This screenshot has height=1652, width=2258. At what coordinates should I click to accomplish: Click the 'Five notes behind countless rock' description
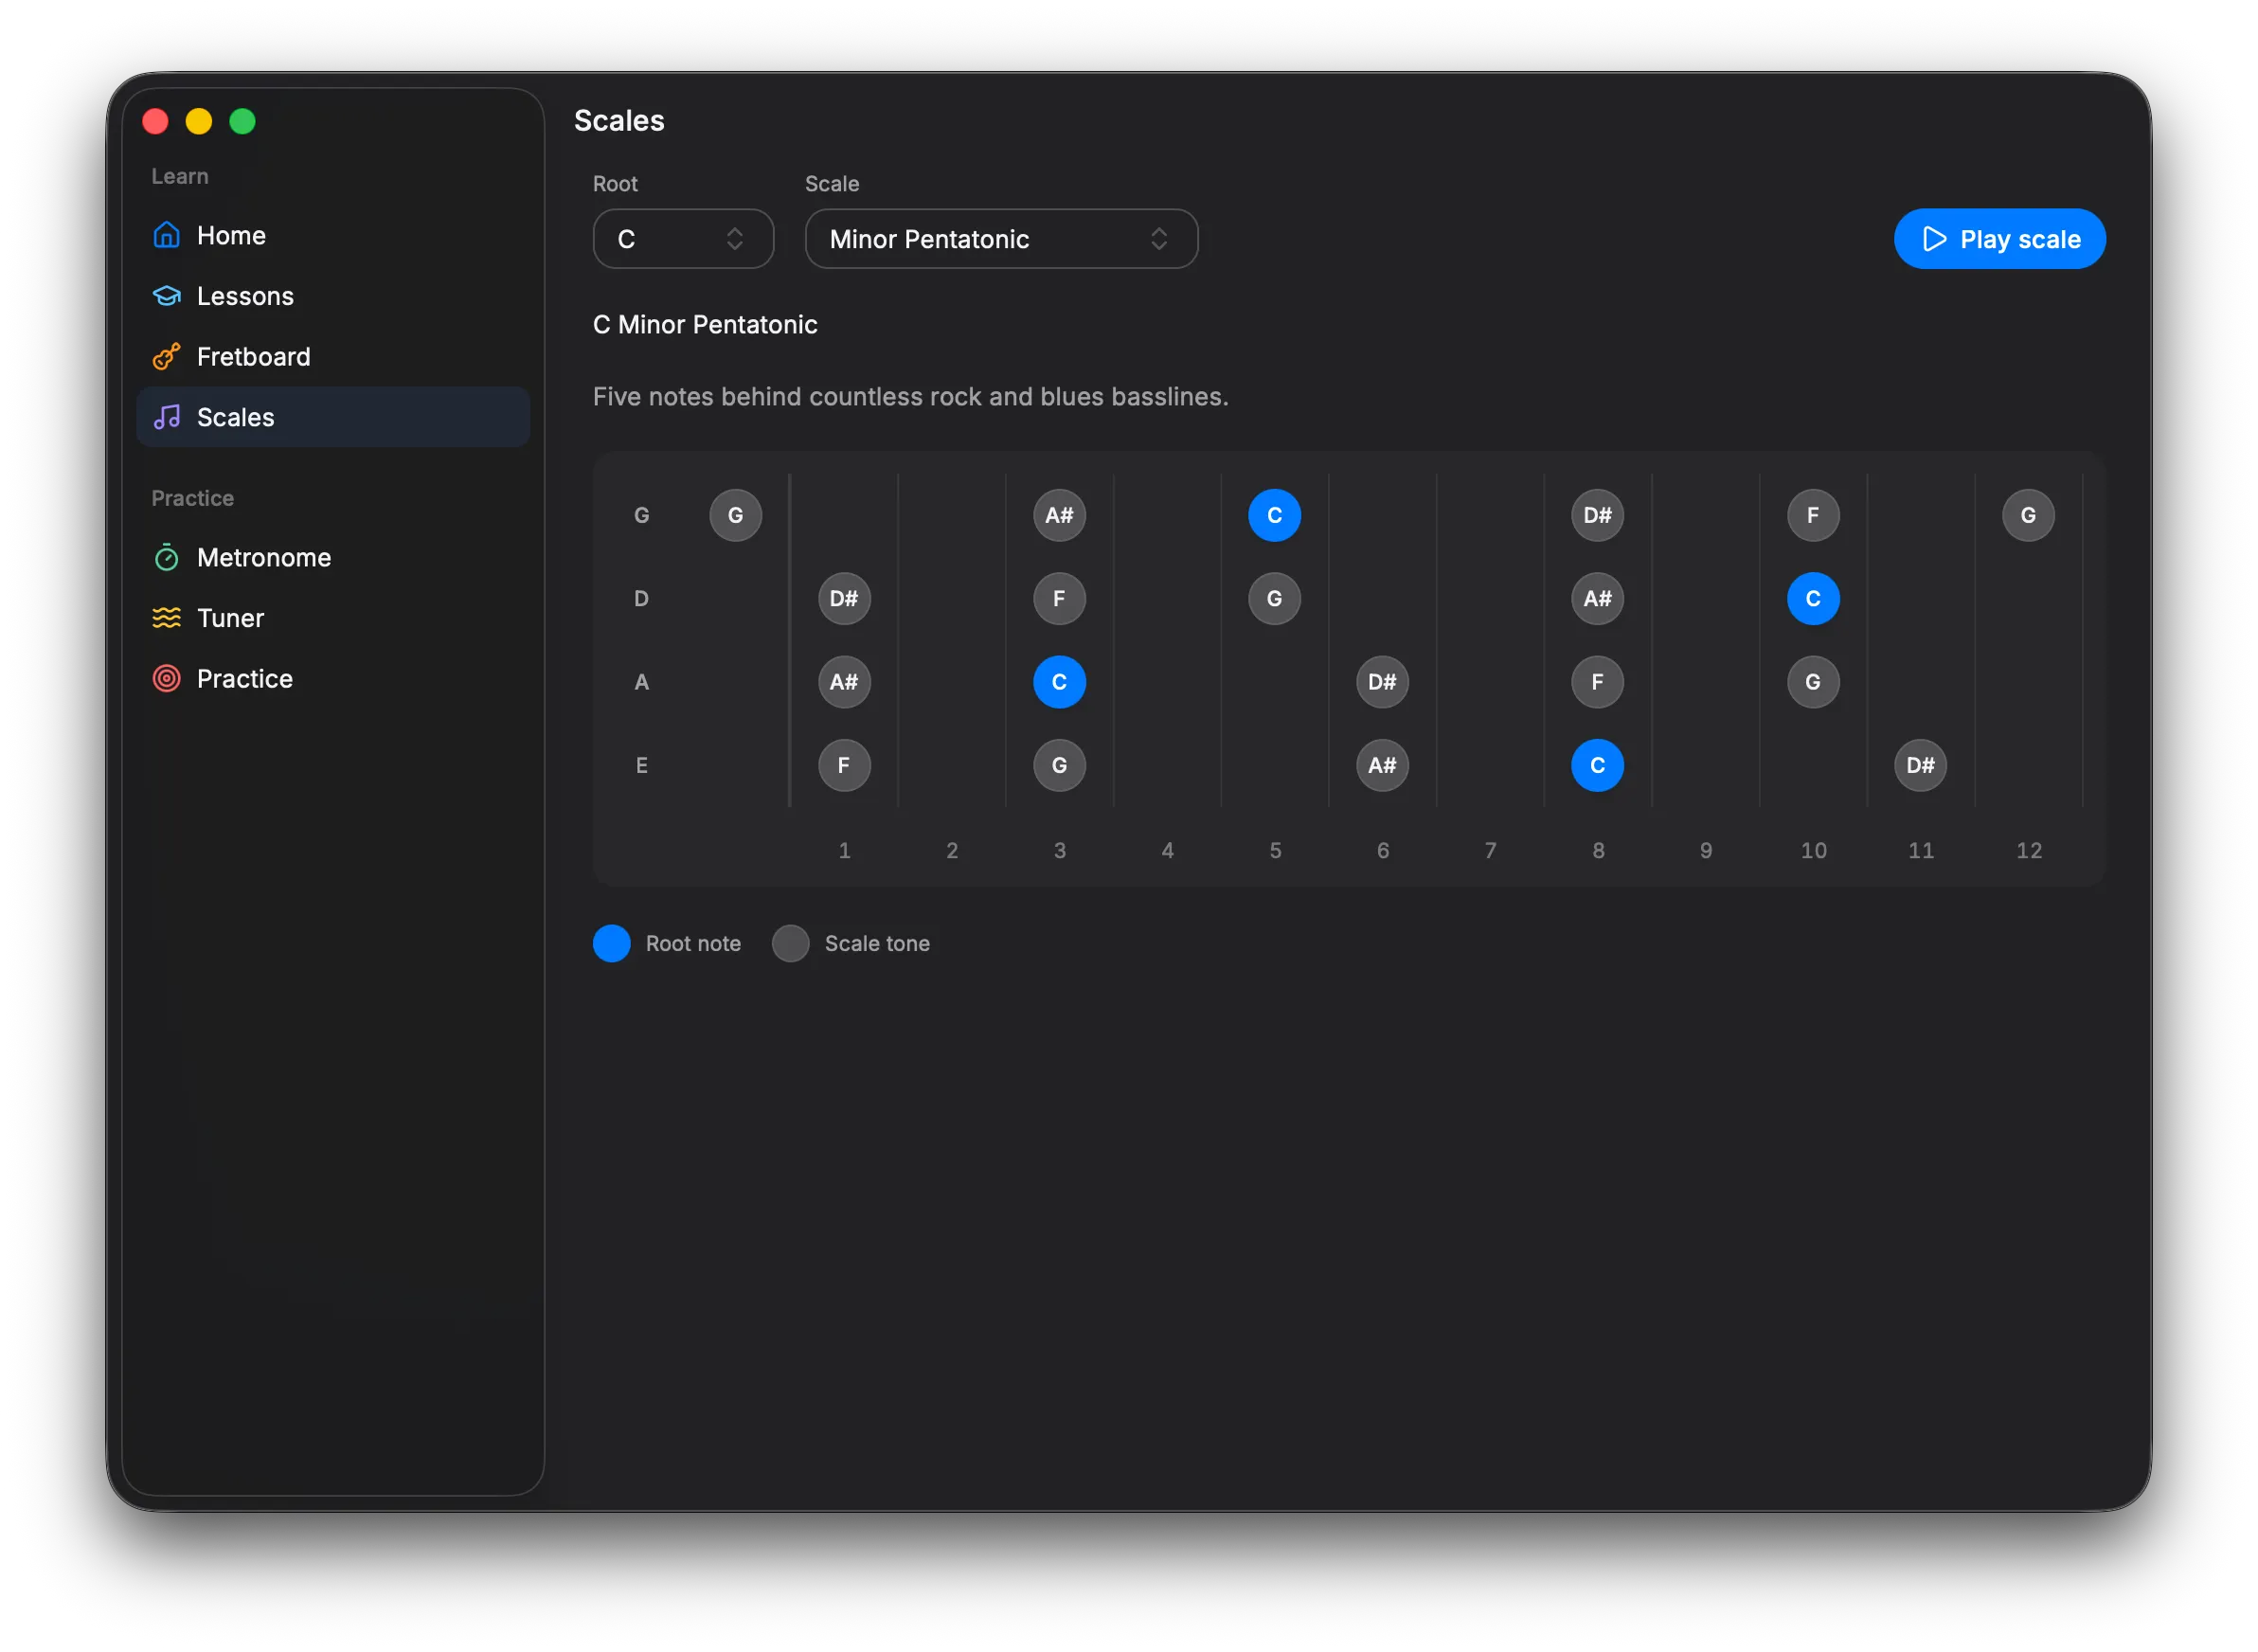click(910, 397)
